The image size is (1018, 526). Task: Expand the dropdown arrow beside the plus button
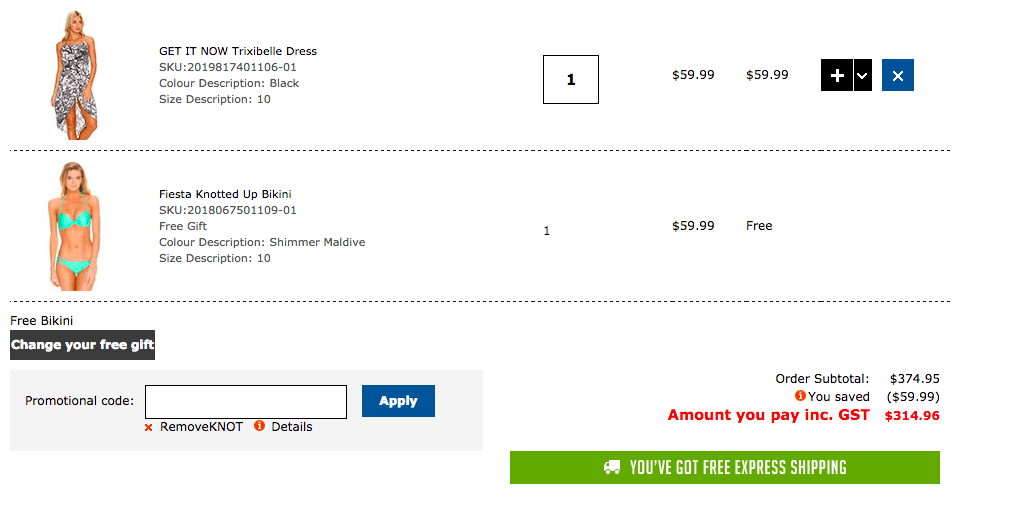pyautogui.click(x=862, y=76)
